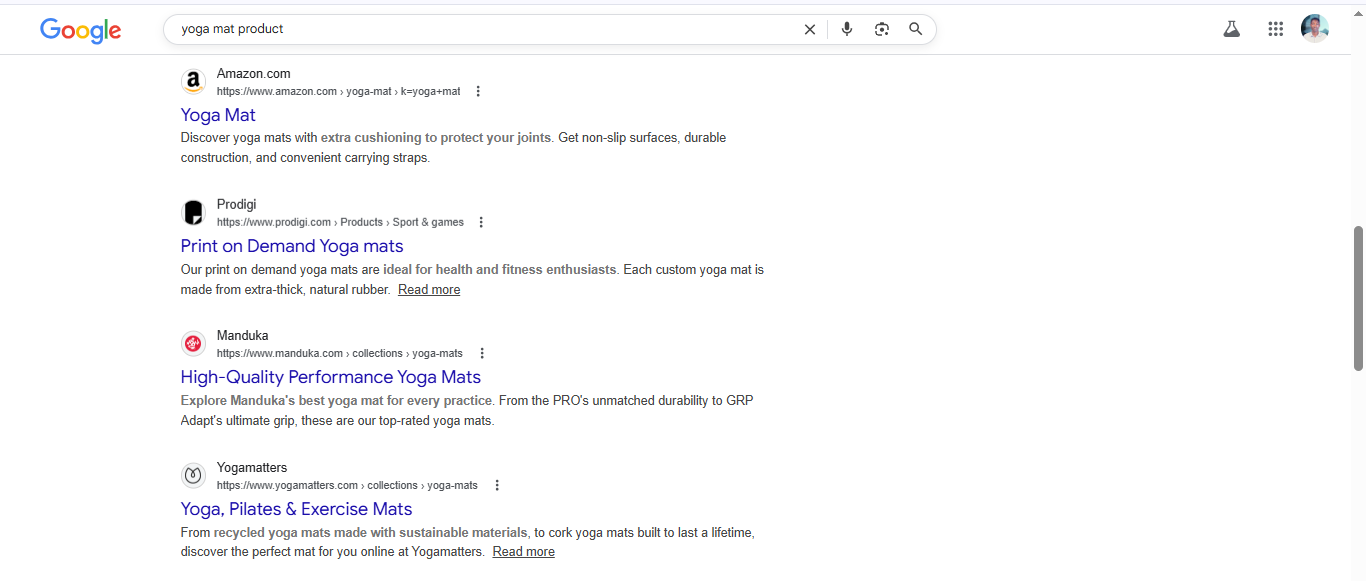Select the Yogamatters favicon
Screen dimensions: 1366x581
point(193,475)
